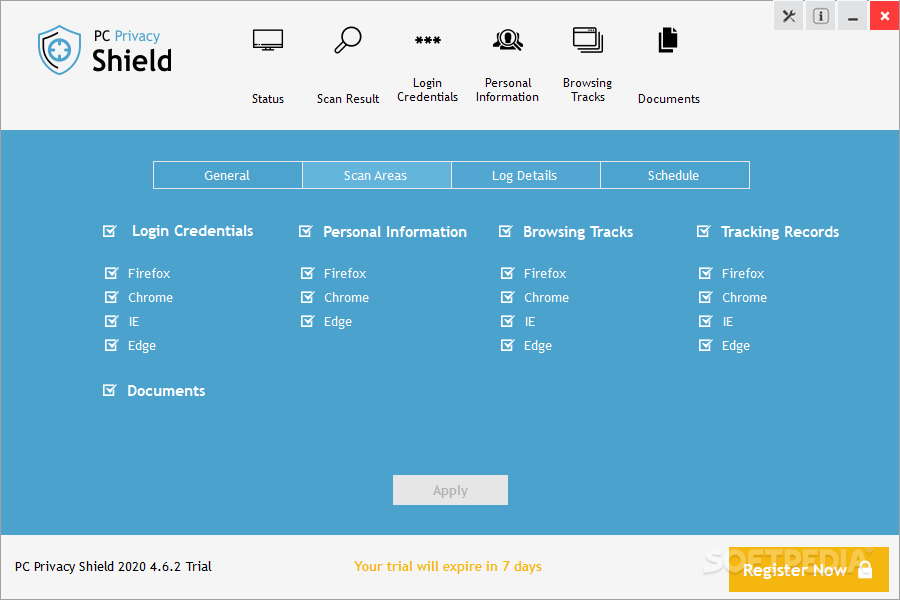Click the Apply button
The height and width of the screenshot is (600, 900).
tap(450, 490)
